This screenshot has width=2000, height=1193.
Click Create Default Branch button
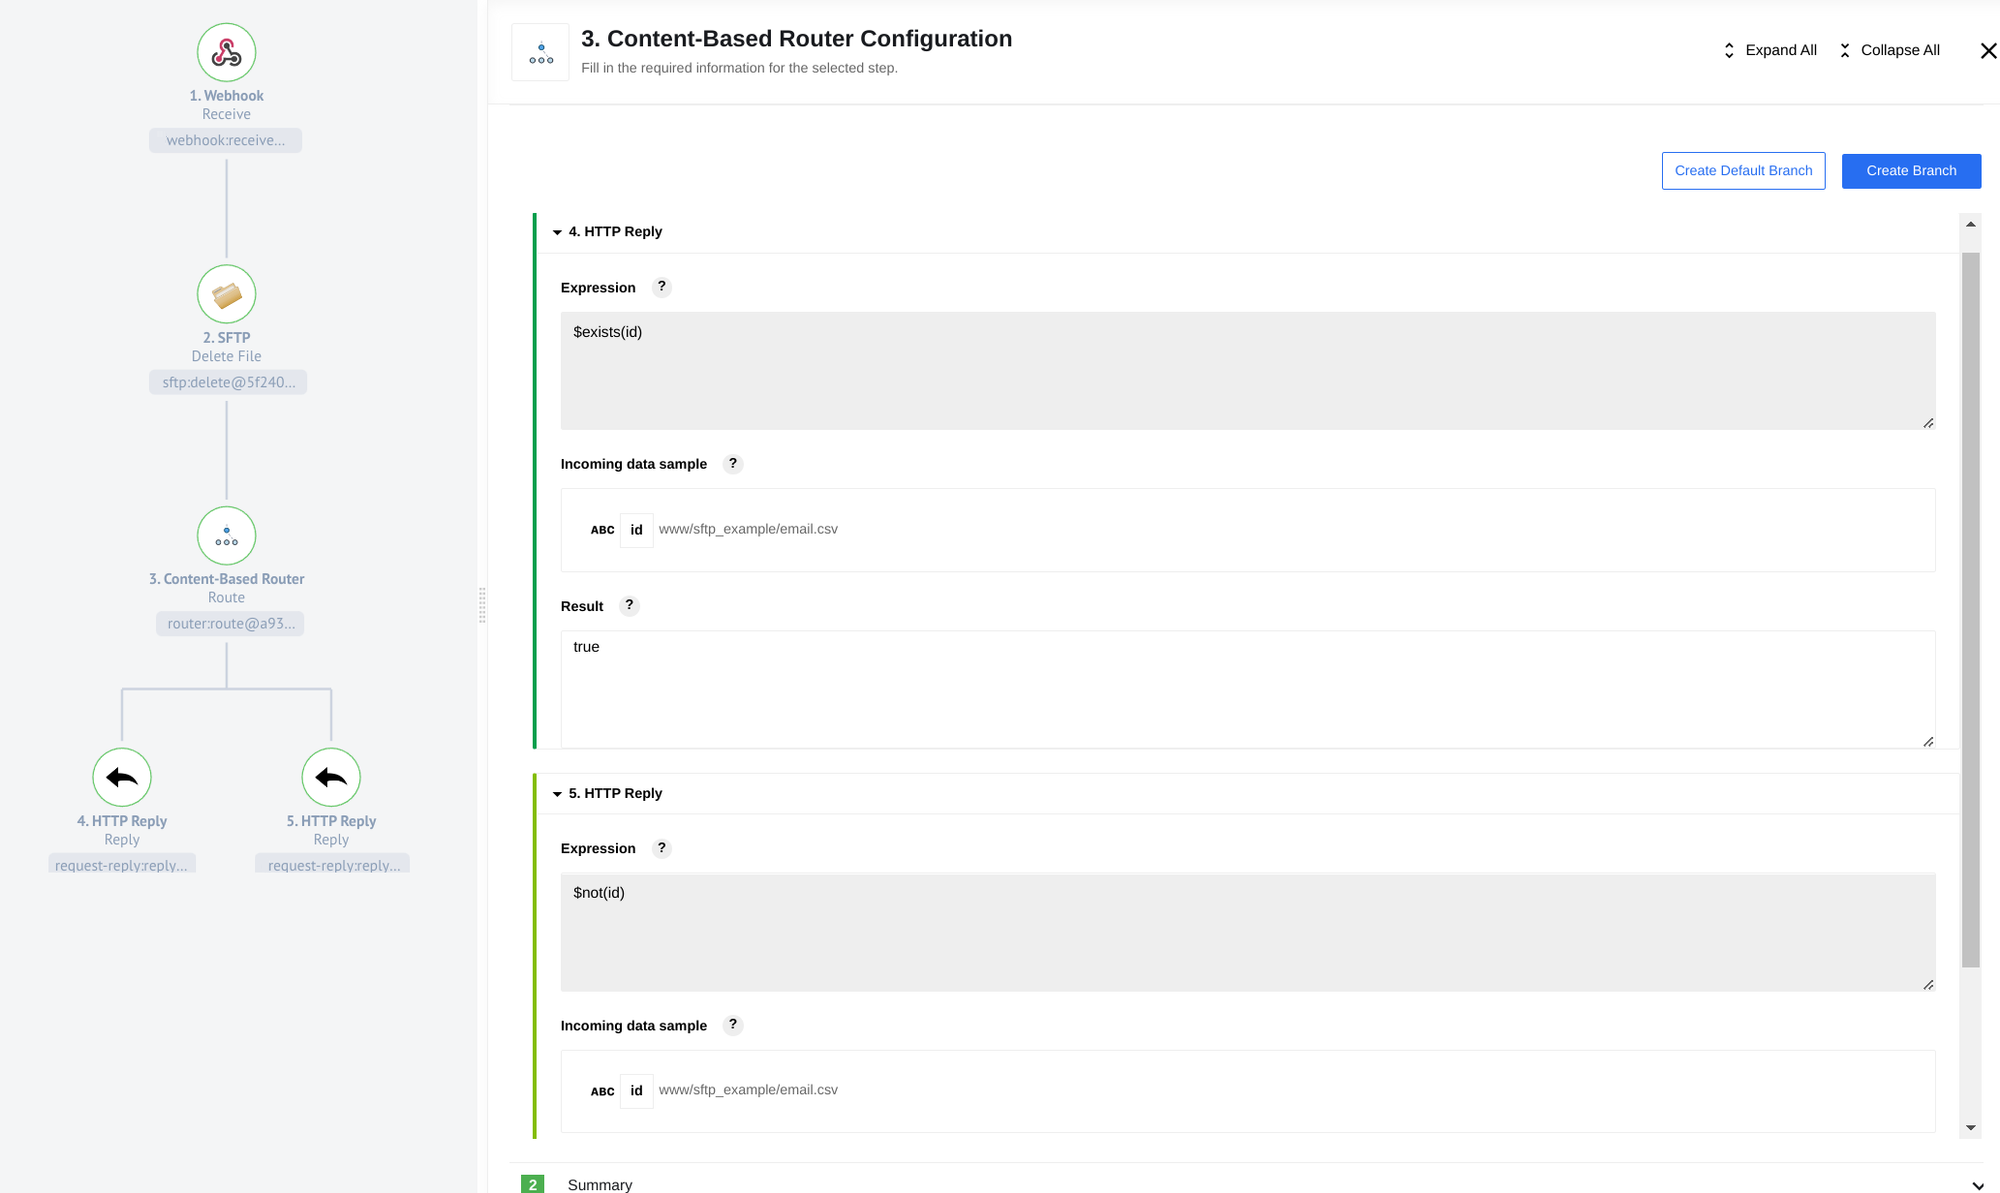tap(1743, 170)
